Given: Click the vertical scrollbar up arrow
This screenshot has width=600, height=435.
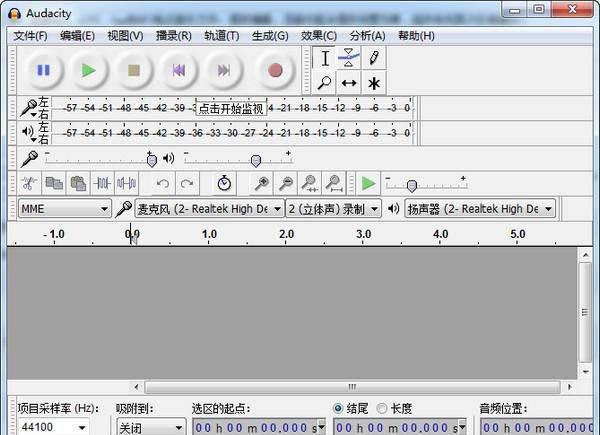Looking at the screenshot, I should (x=585, y=254).
